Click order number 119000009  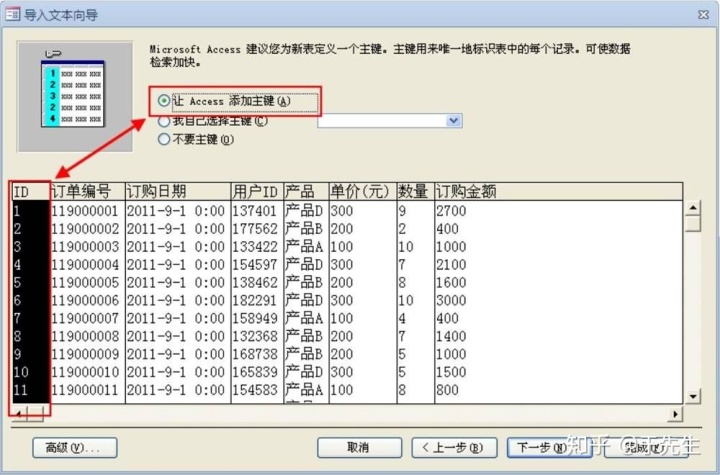[85, 354]
